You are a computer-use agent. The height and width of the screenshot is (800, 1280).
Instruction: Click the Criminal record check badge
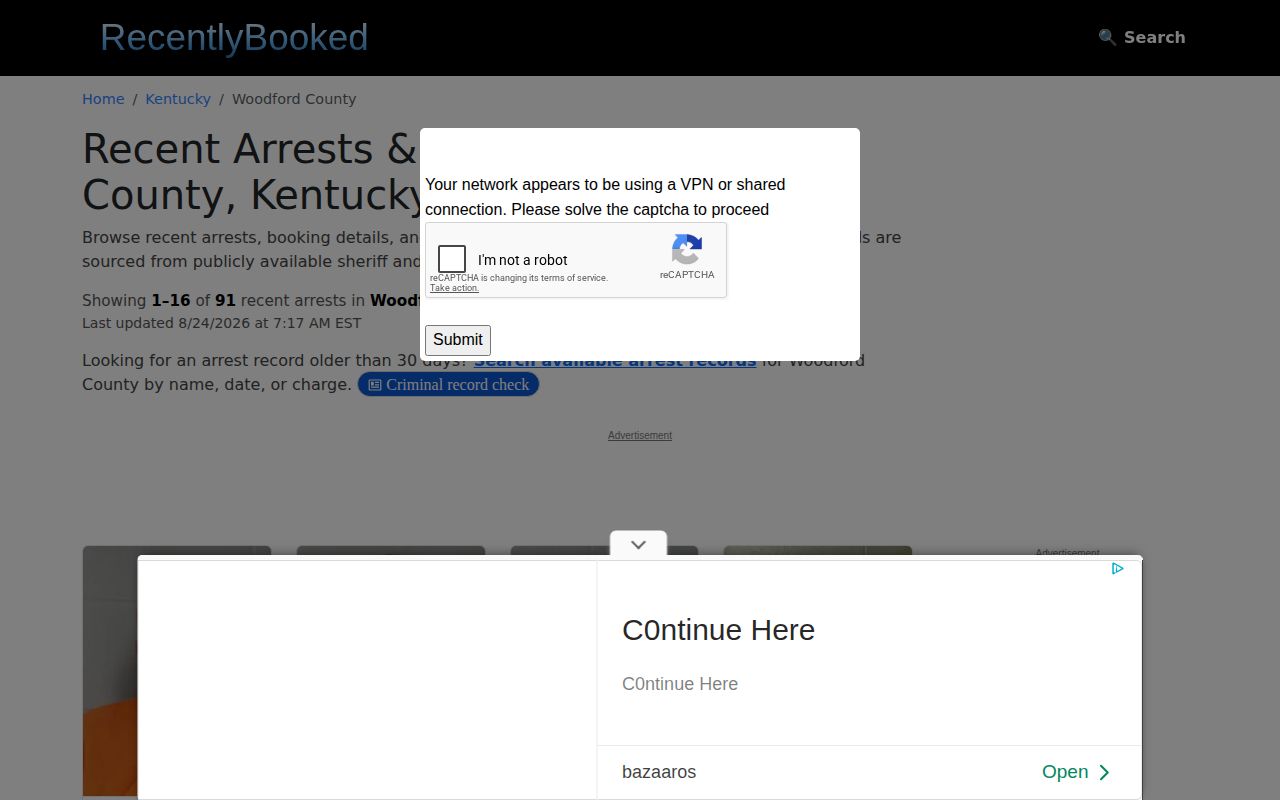[448, 384]
